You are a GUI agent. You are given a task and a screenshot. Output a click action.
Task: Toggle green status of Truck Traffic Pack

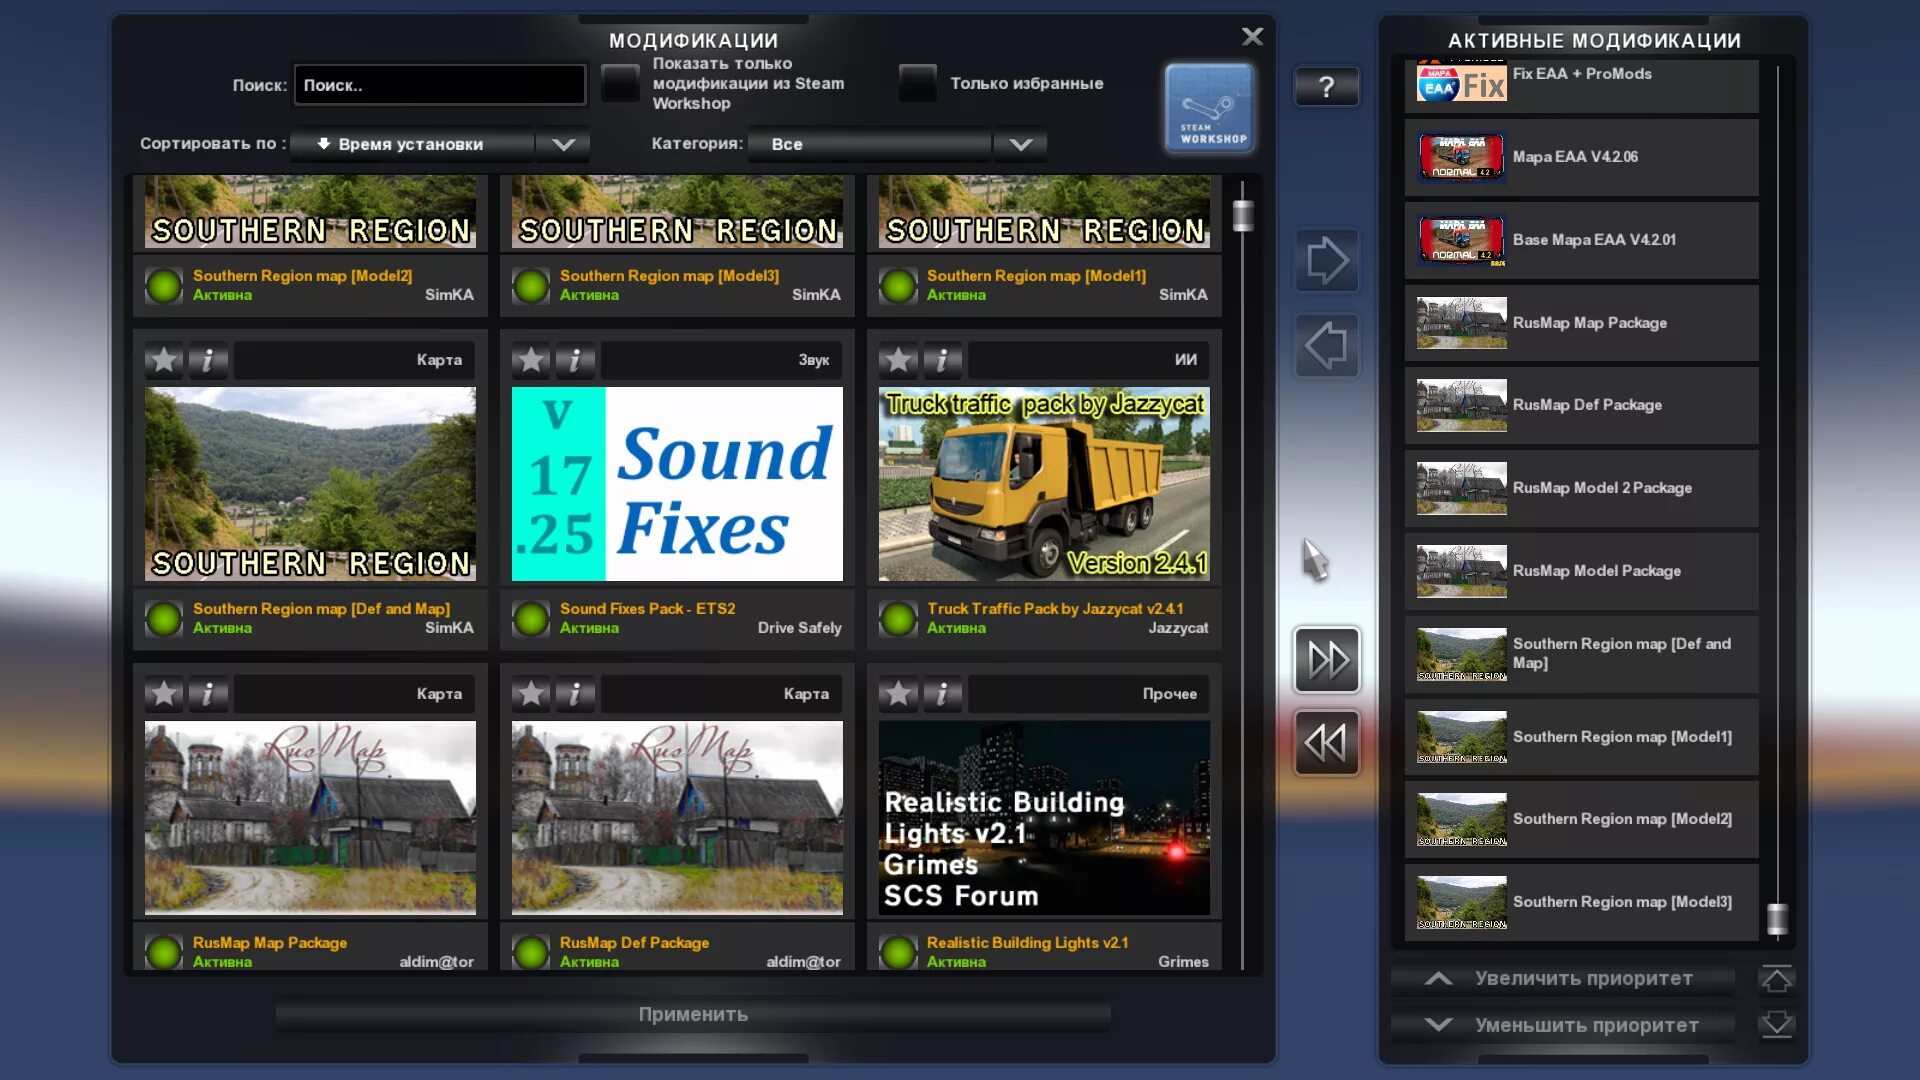point(898,619)
